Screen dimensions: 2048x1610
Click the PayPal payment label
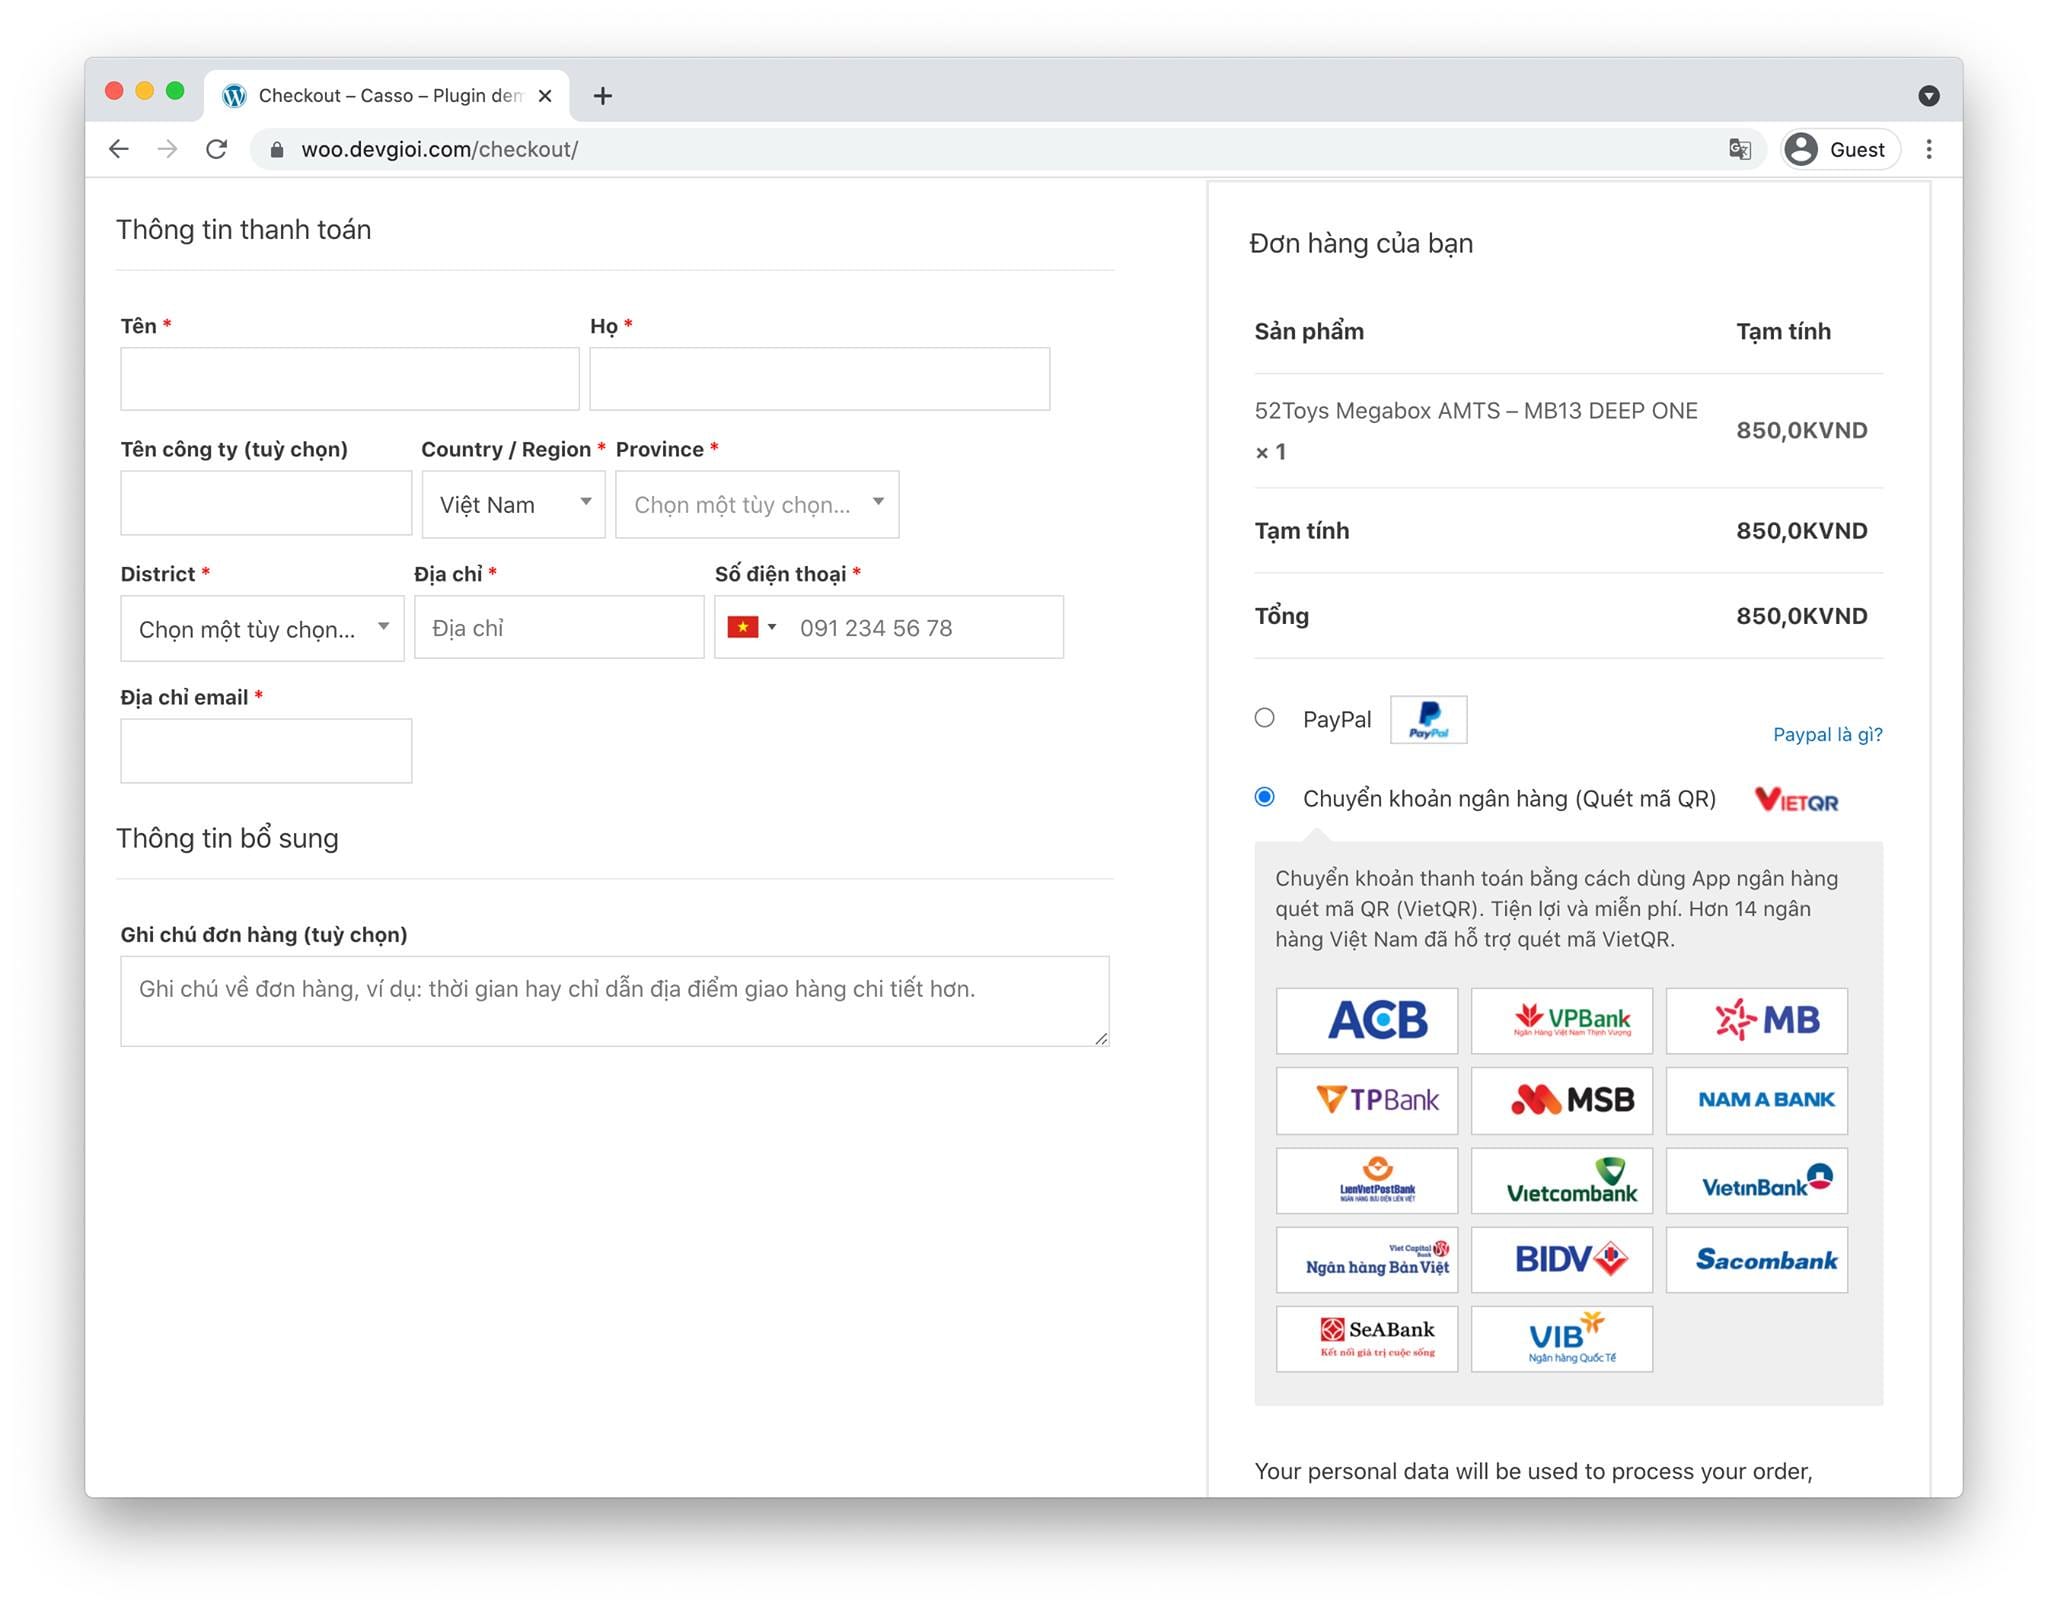[x=1336, y=720]
